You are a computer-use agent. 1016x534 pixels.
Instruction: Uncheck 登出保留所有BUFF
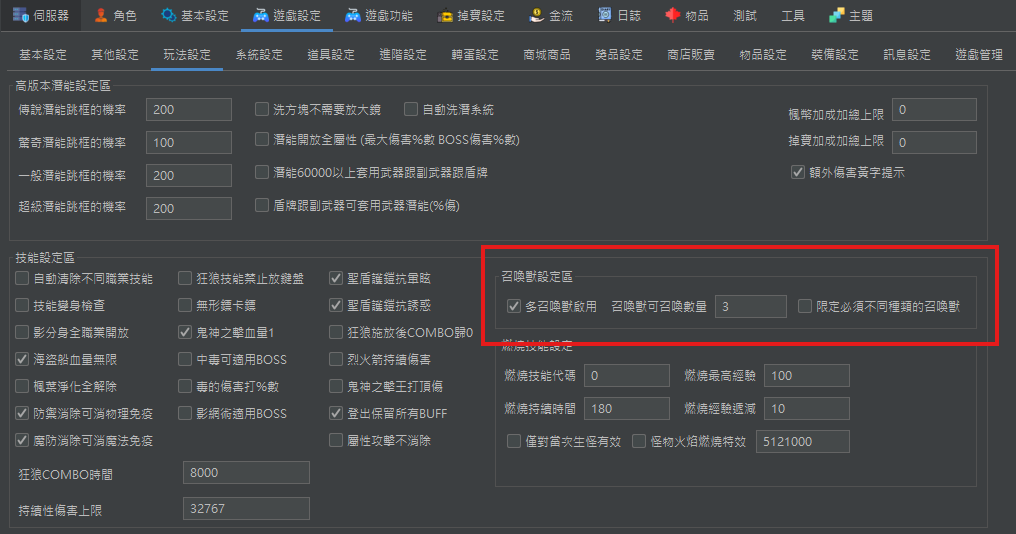pos(336,413)
